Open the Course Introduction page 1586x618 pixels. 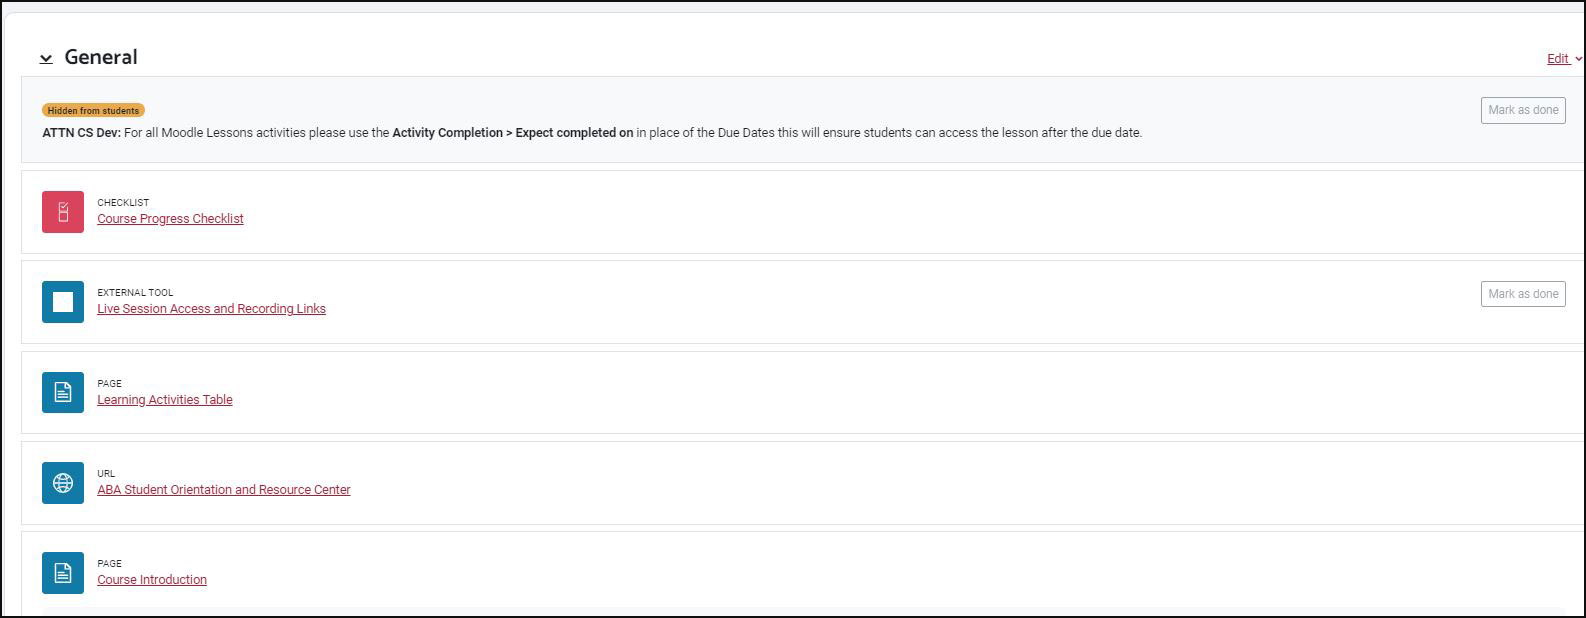(151, 579)
